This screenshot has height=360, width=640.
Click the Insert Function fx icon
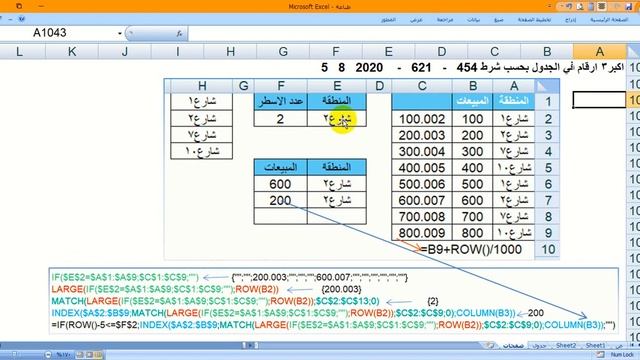pos(179,33)
